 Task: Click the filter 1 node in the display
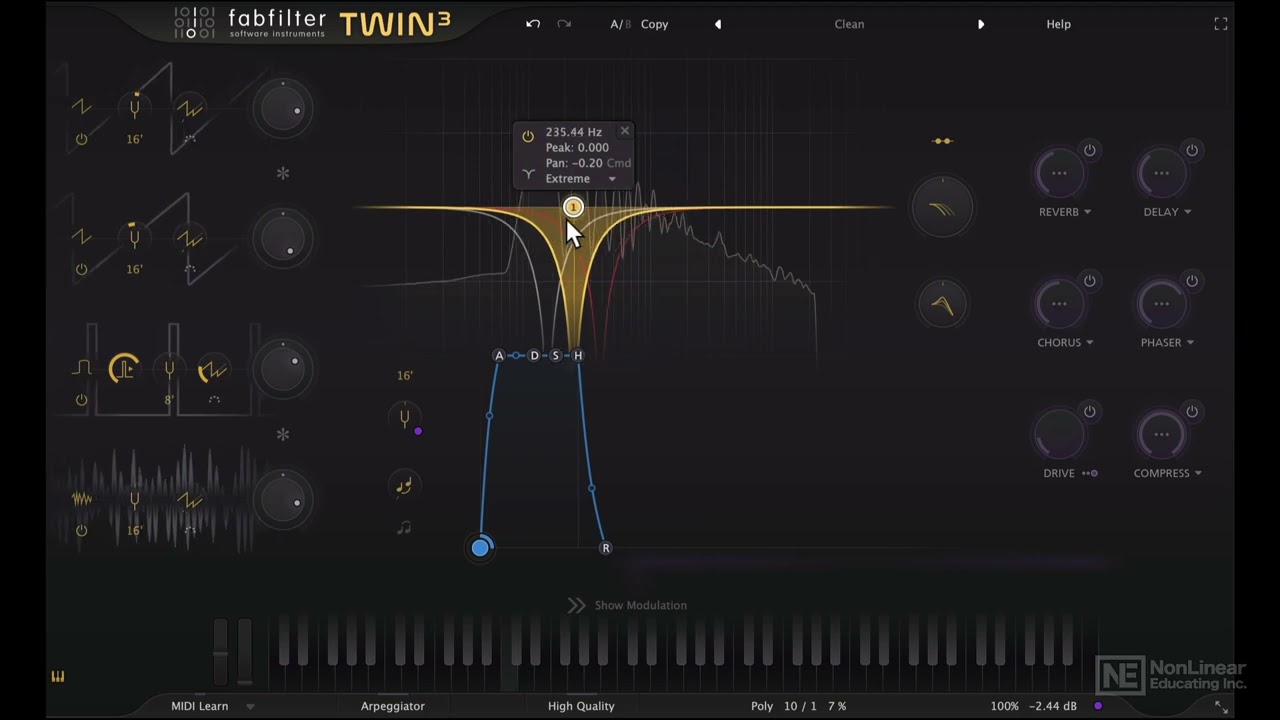pyautogui.click(x=573, y=207)
